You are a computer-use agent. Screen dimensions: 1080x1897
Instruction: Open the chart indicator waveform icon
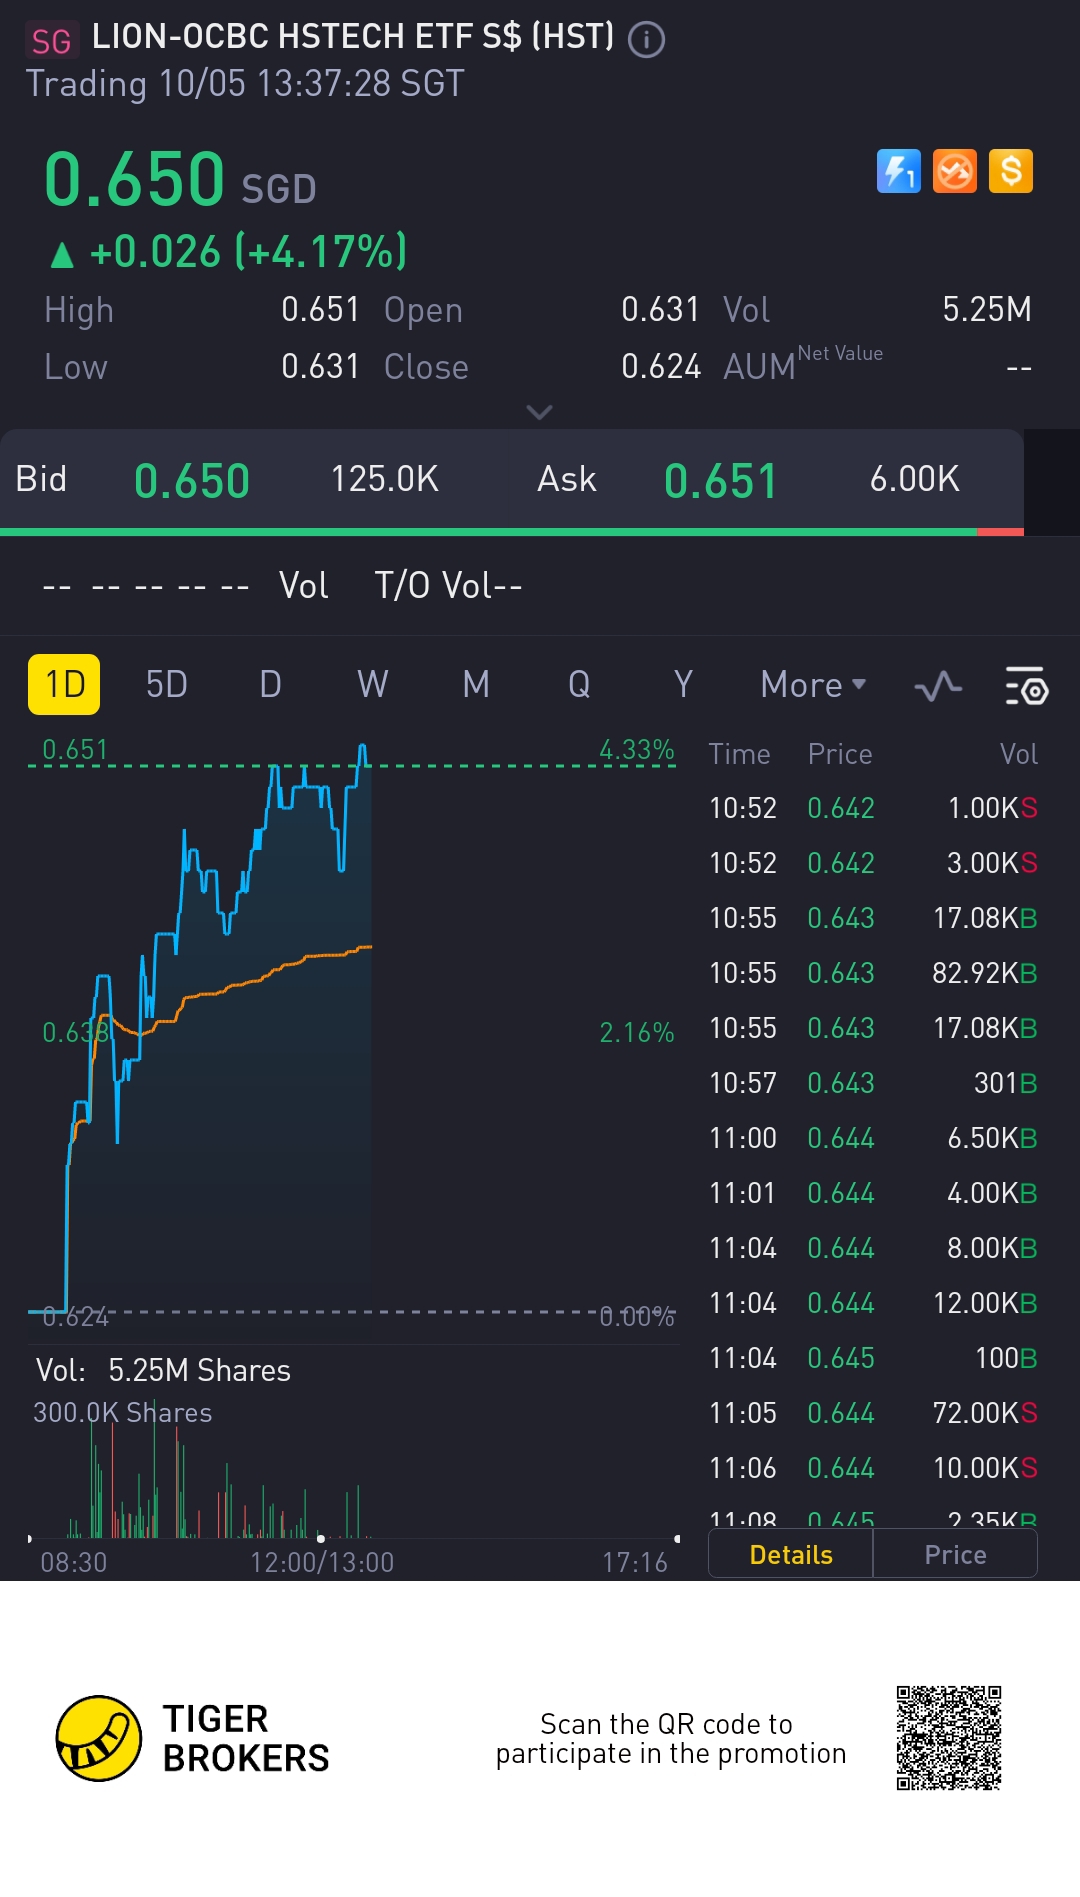click(938, 686)
